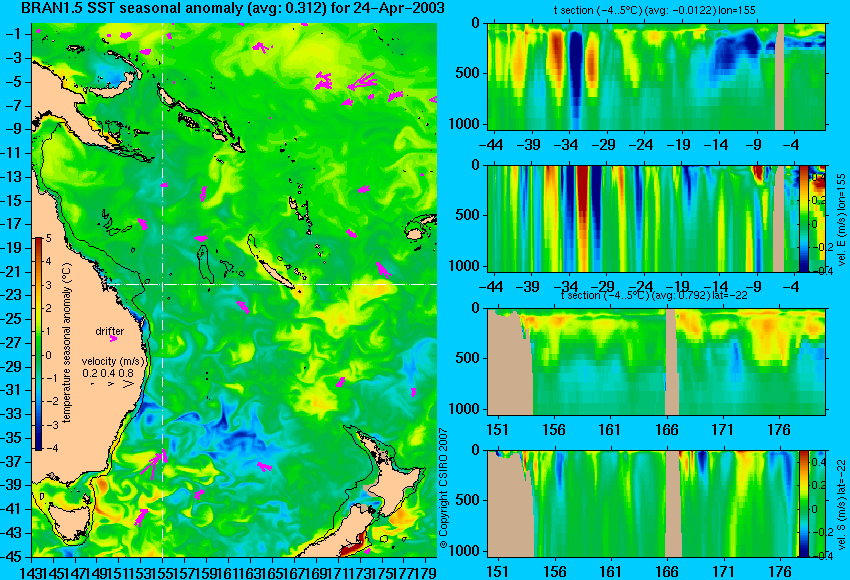
Task: Click the pink drifter marker below the 'drifter' label
Action: [113, 339]
